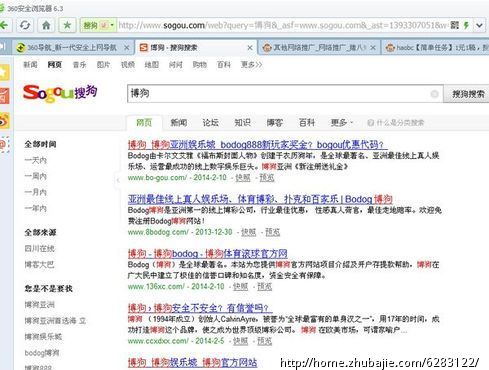Click suggested search bodog博狗
The height and width of the screenshot is (370, 489).
pyautogui.click(x=42, y=353)
